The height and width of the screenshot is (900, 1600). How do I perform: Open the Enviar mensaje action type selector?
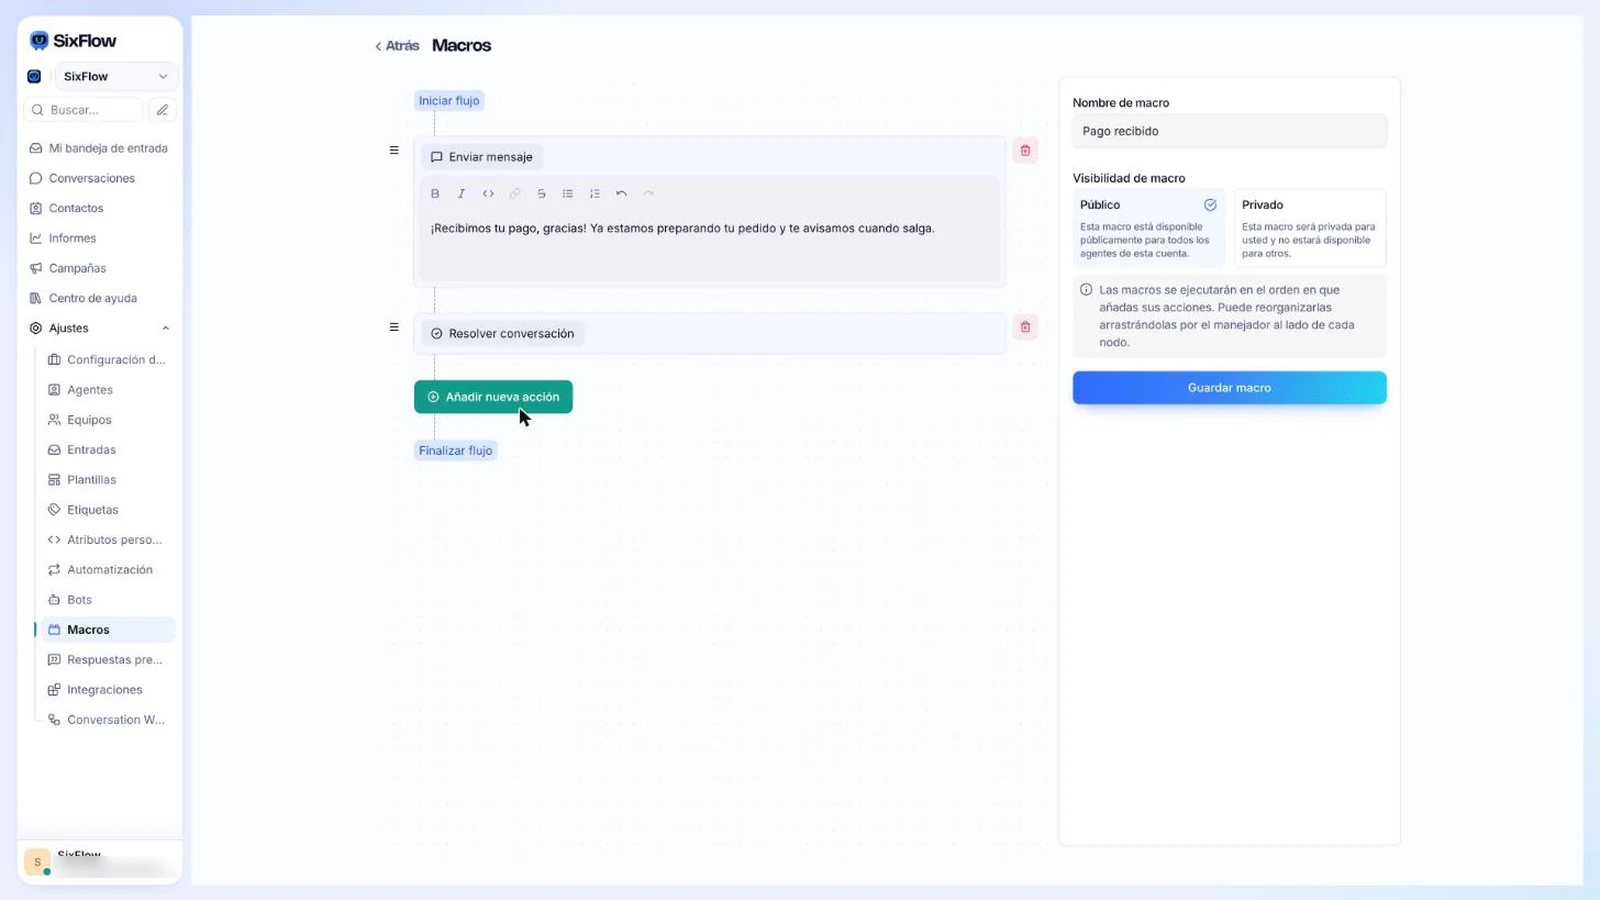pyautogui.click(x=482, y=157)
